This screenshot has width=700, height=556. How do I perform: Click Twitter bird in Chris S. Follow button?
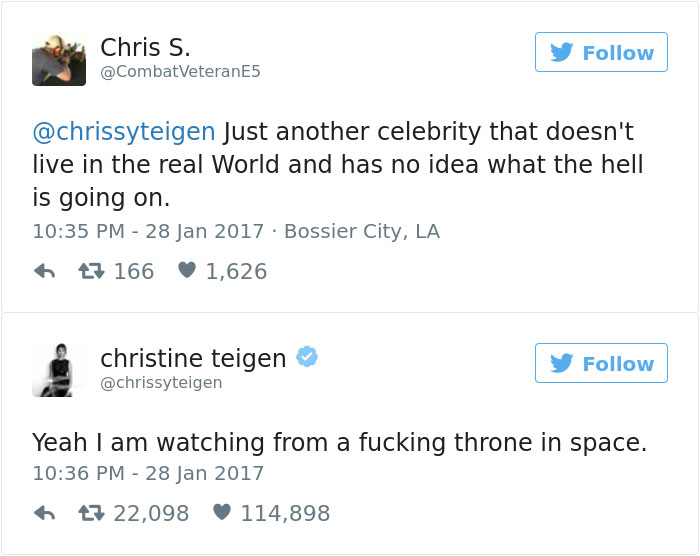click(x=562, y=52)
